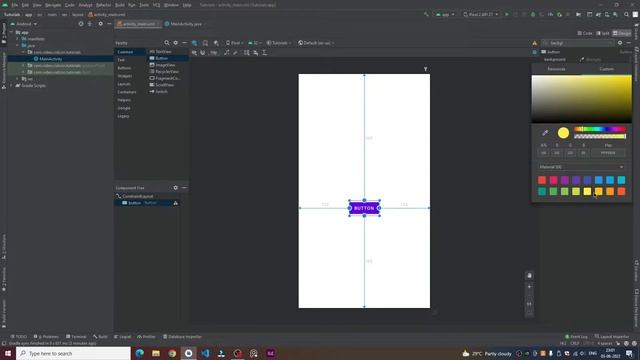The height and width of the screenshot is (360, 640).
Task: Pick the red Material swatch
Action: [542, 180]
